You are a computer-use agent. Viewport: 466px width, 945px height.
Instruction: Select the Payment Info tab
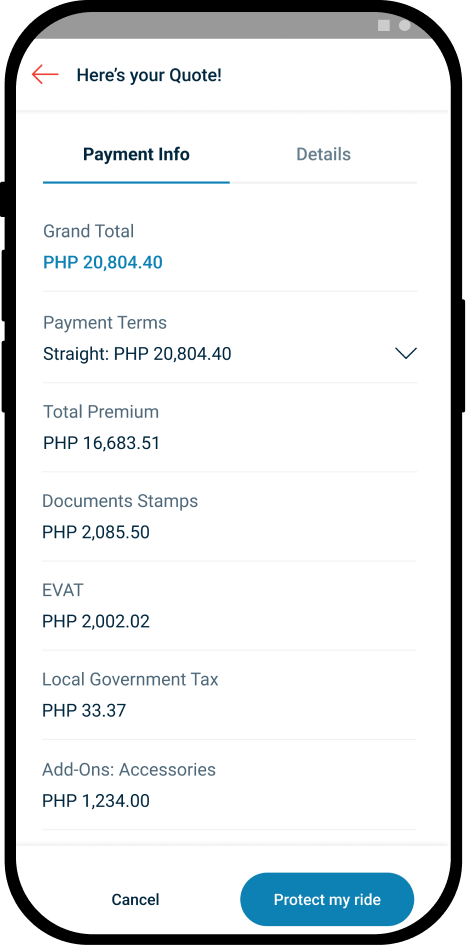tap(136, 154)
